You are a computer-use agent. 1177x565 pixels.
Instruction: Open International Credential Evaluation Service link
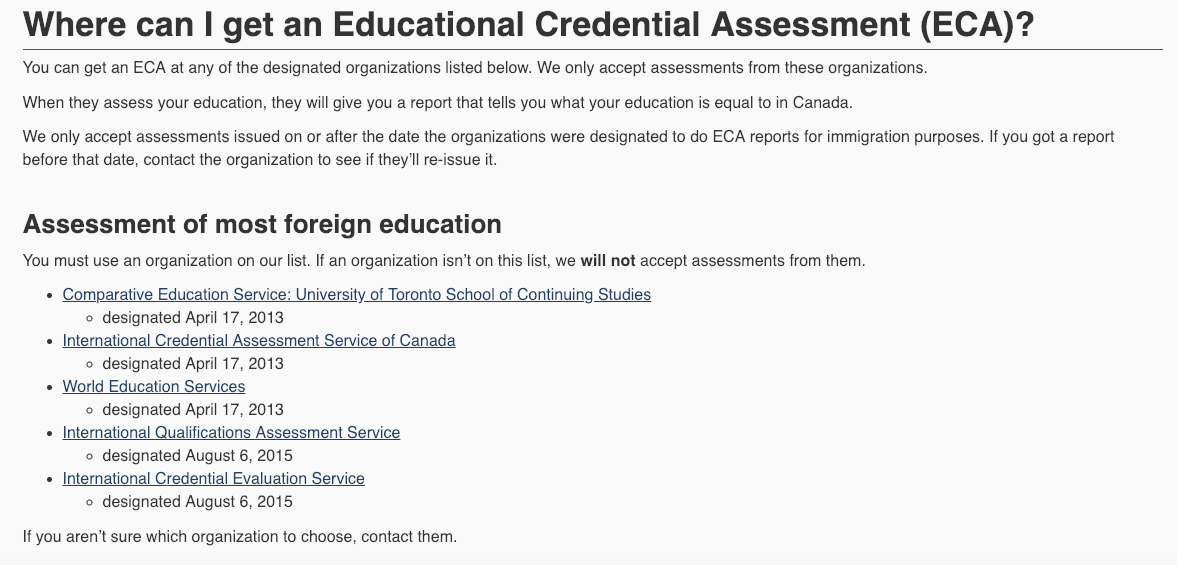pos(213,479)
